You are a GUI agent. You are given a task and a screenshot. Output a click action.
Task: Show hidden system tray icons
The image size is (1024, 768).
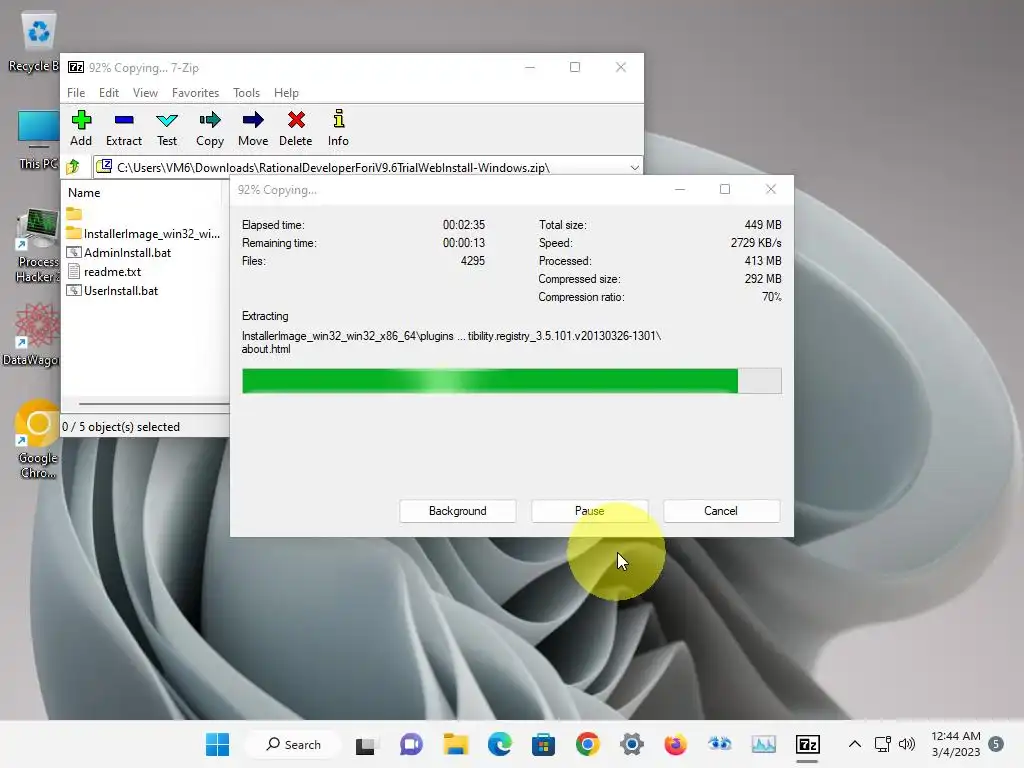[854, 744]
